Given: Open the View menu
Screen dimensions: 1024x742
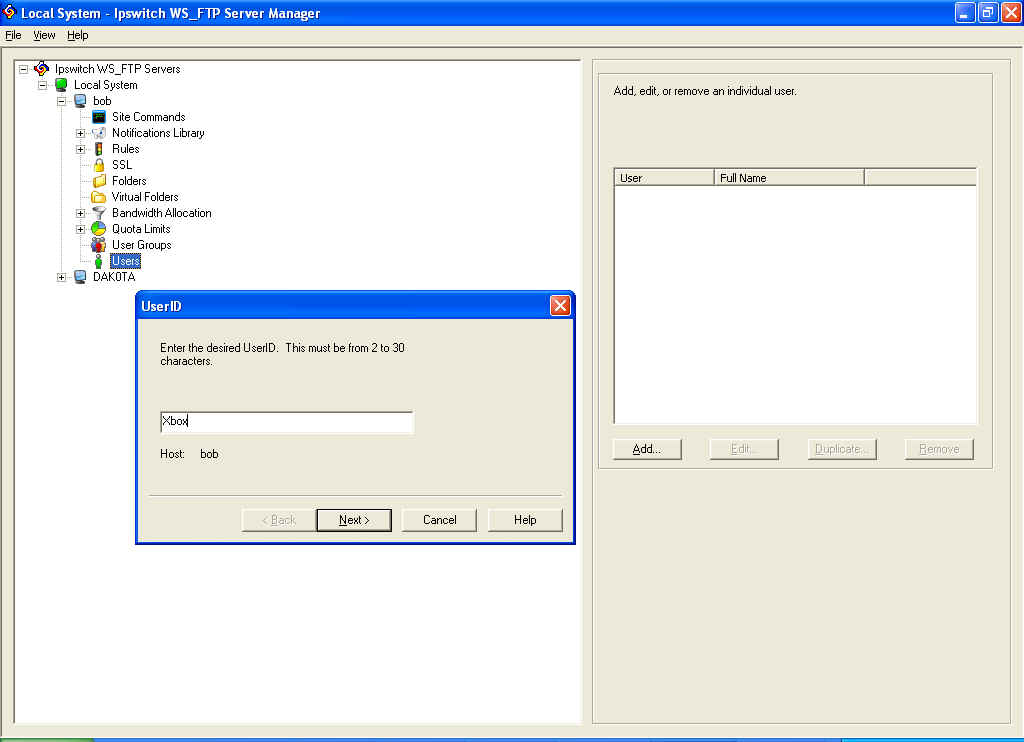Looking at the screenshot, I should (44, 35).
